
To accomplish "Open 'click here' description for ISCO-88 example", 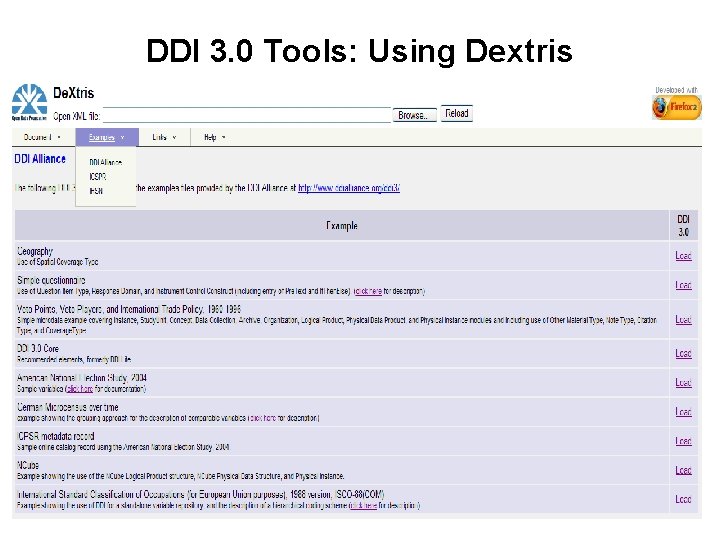I will [364, 506].
